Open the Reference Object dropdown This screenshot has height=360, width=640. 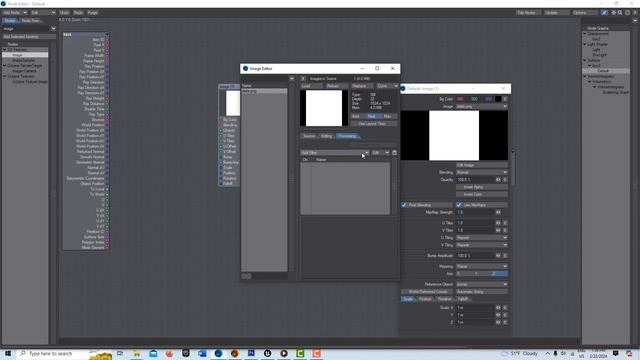click(482, 284)
